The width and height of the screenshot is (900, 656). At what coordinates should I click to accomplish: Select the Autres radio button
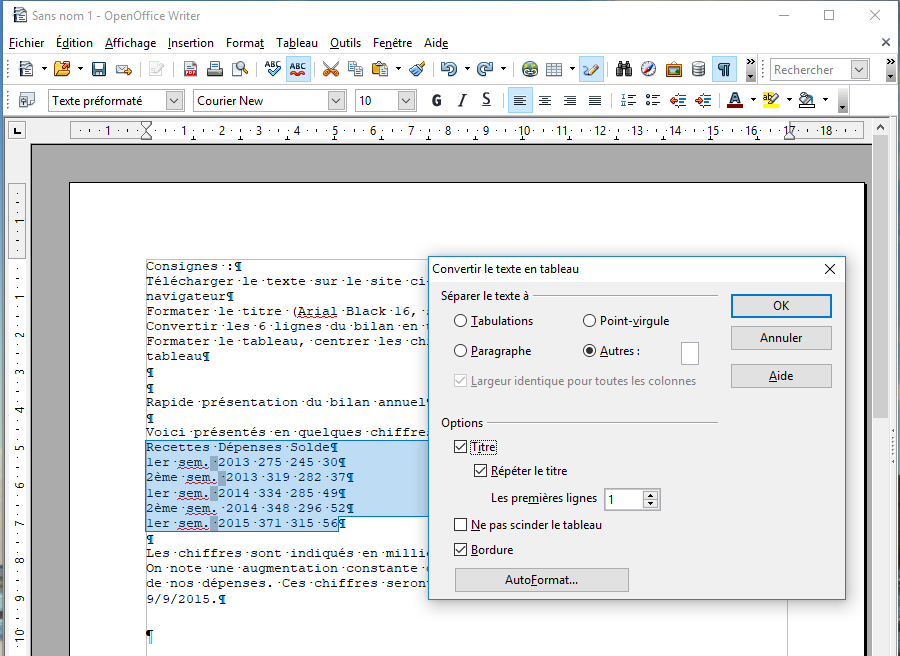(x=589, y=351)
